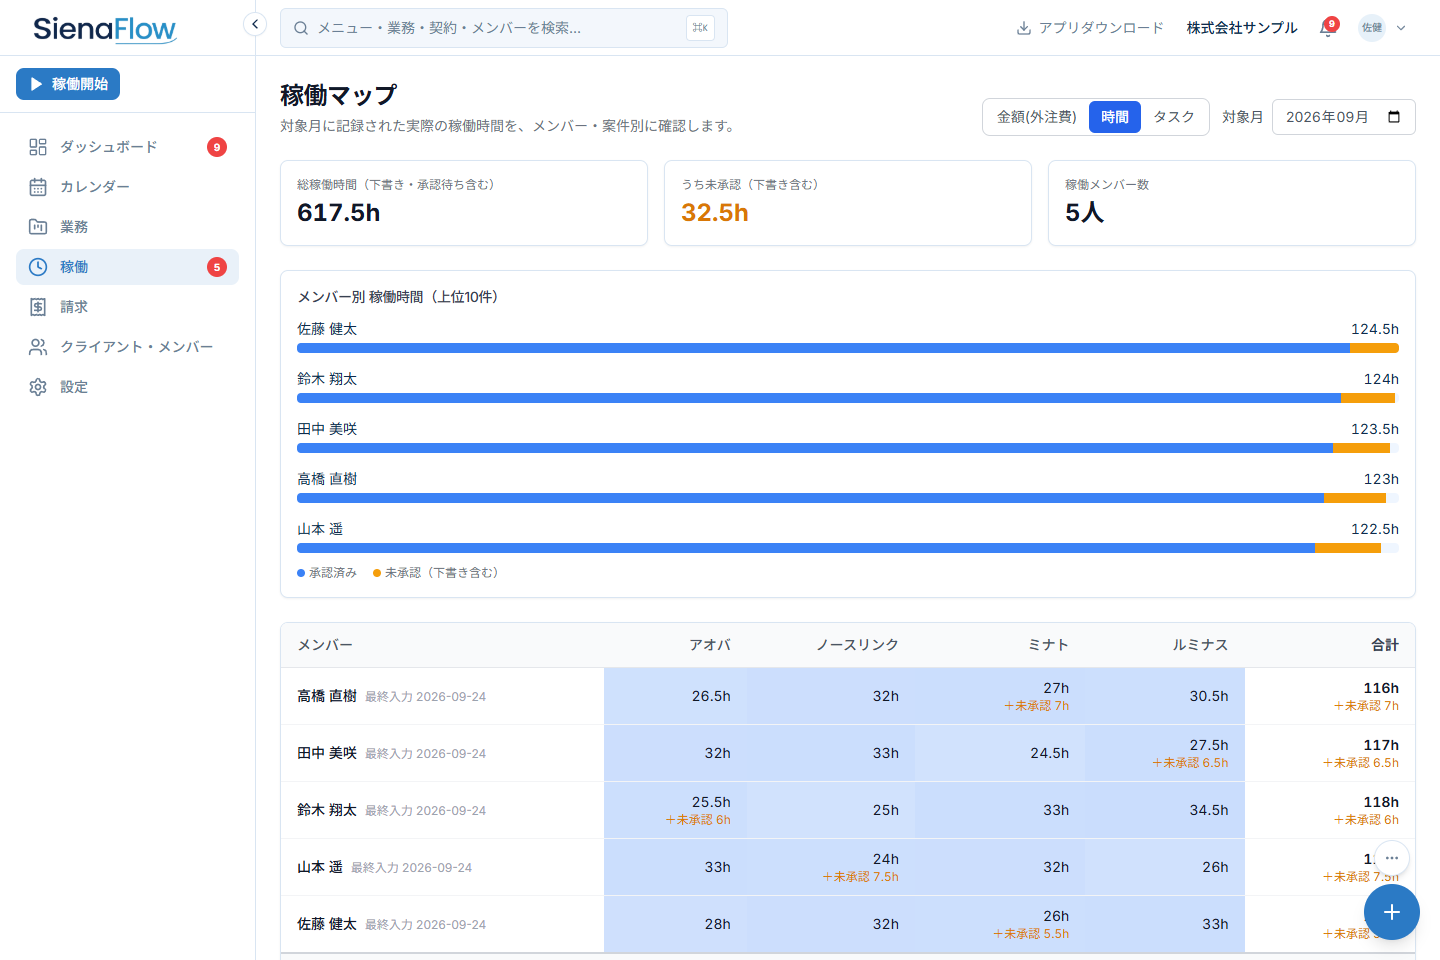
Task: Click 山本 遥 ルミナス 26h cell
Action: (1165, 867)
